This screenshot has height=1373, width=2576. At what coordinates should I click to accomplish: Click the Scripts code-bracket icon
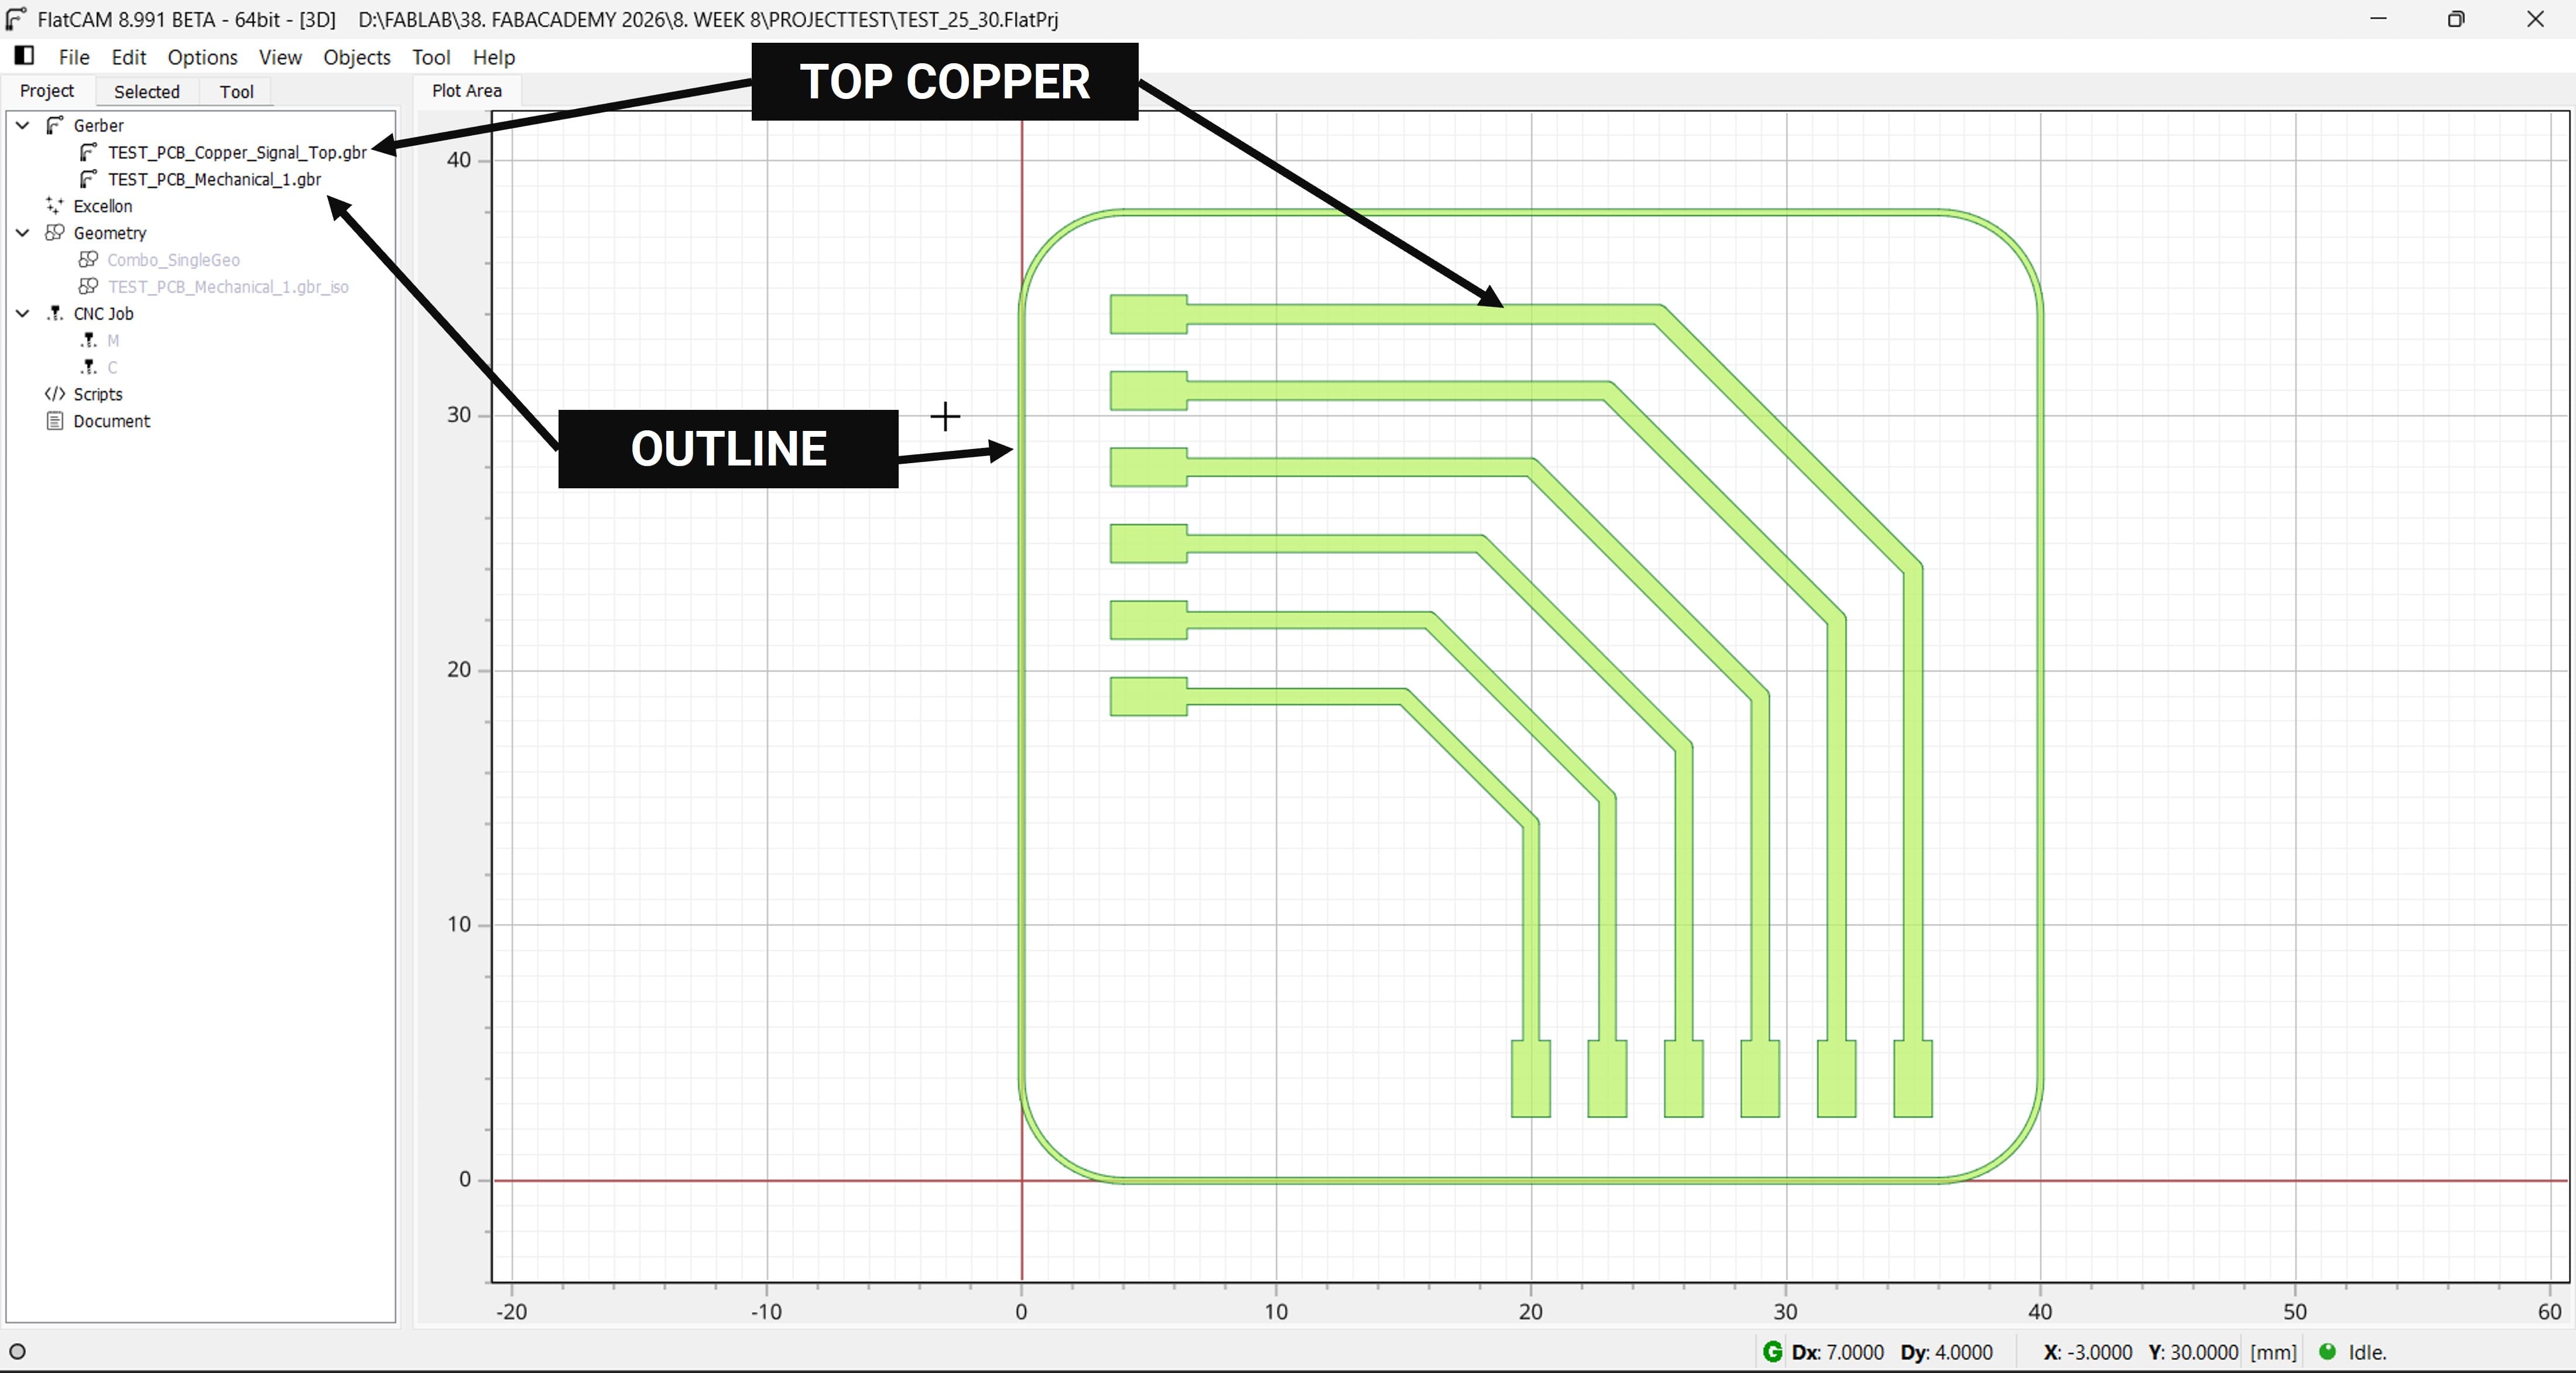pos(55,394)
